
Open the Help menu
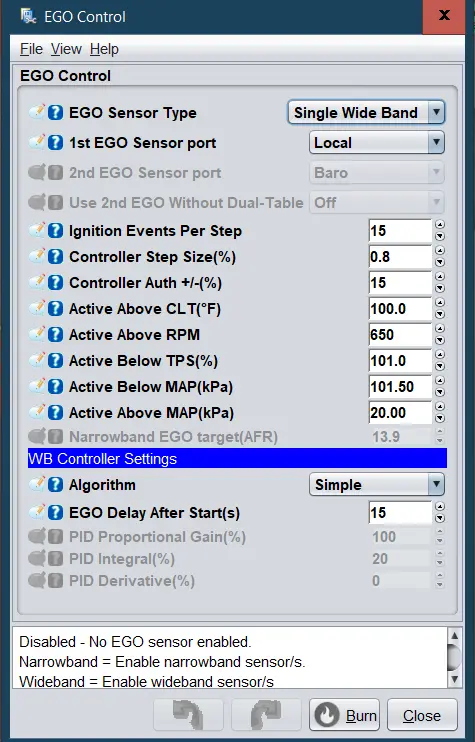pos(104,49)
